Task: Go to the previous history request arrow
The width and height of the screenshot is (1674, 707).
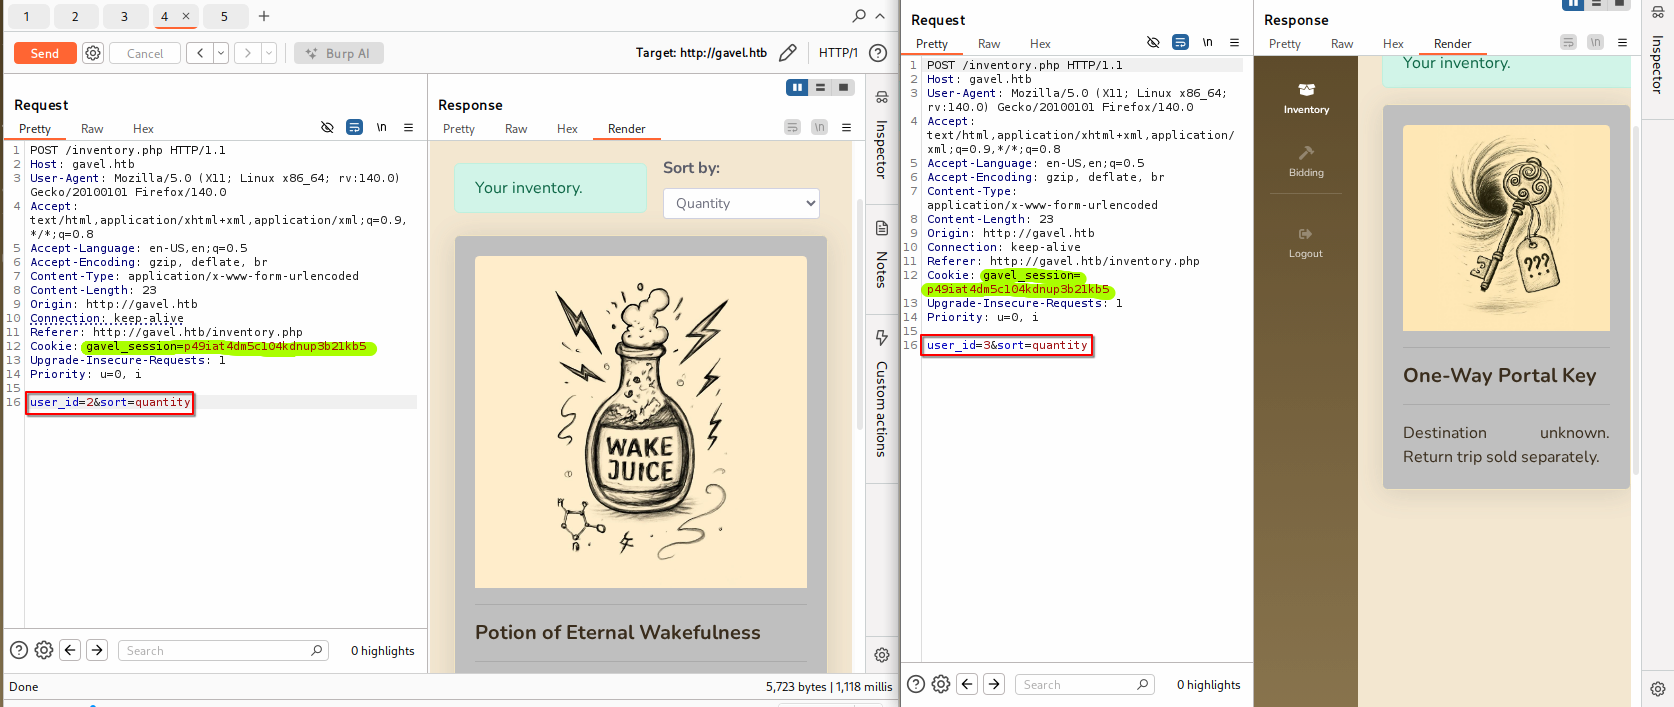Action: [x=200, y=53]
